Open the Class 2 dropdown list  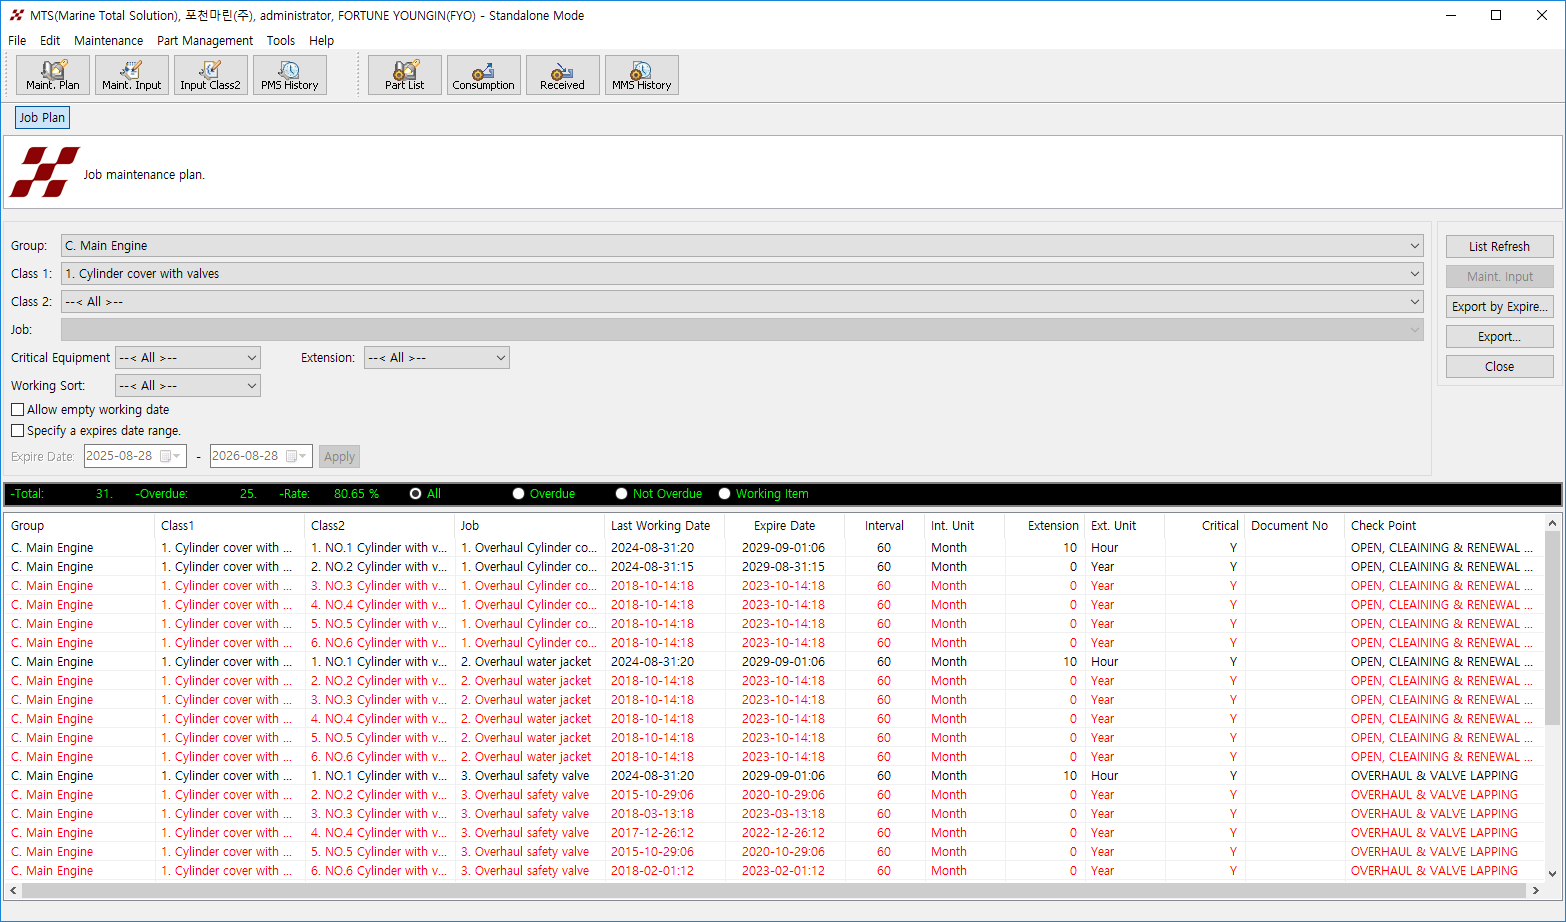point(1414,302)
